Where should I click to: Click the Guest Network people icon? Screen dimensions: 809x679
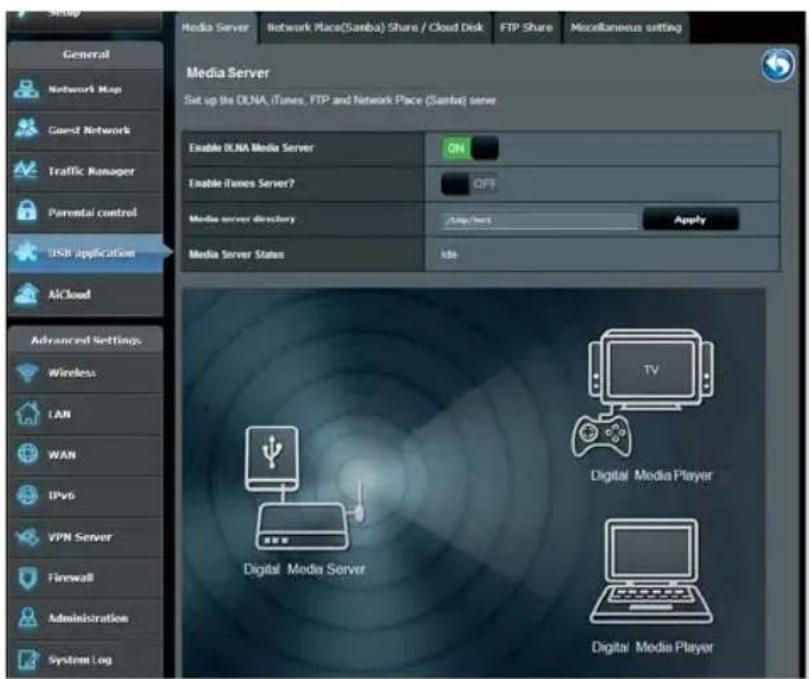tap(26, 129)
